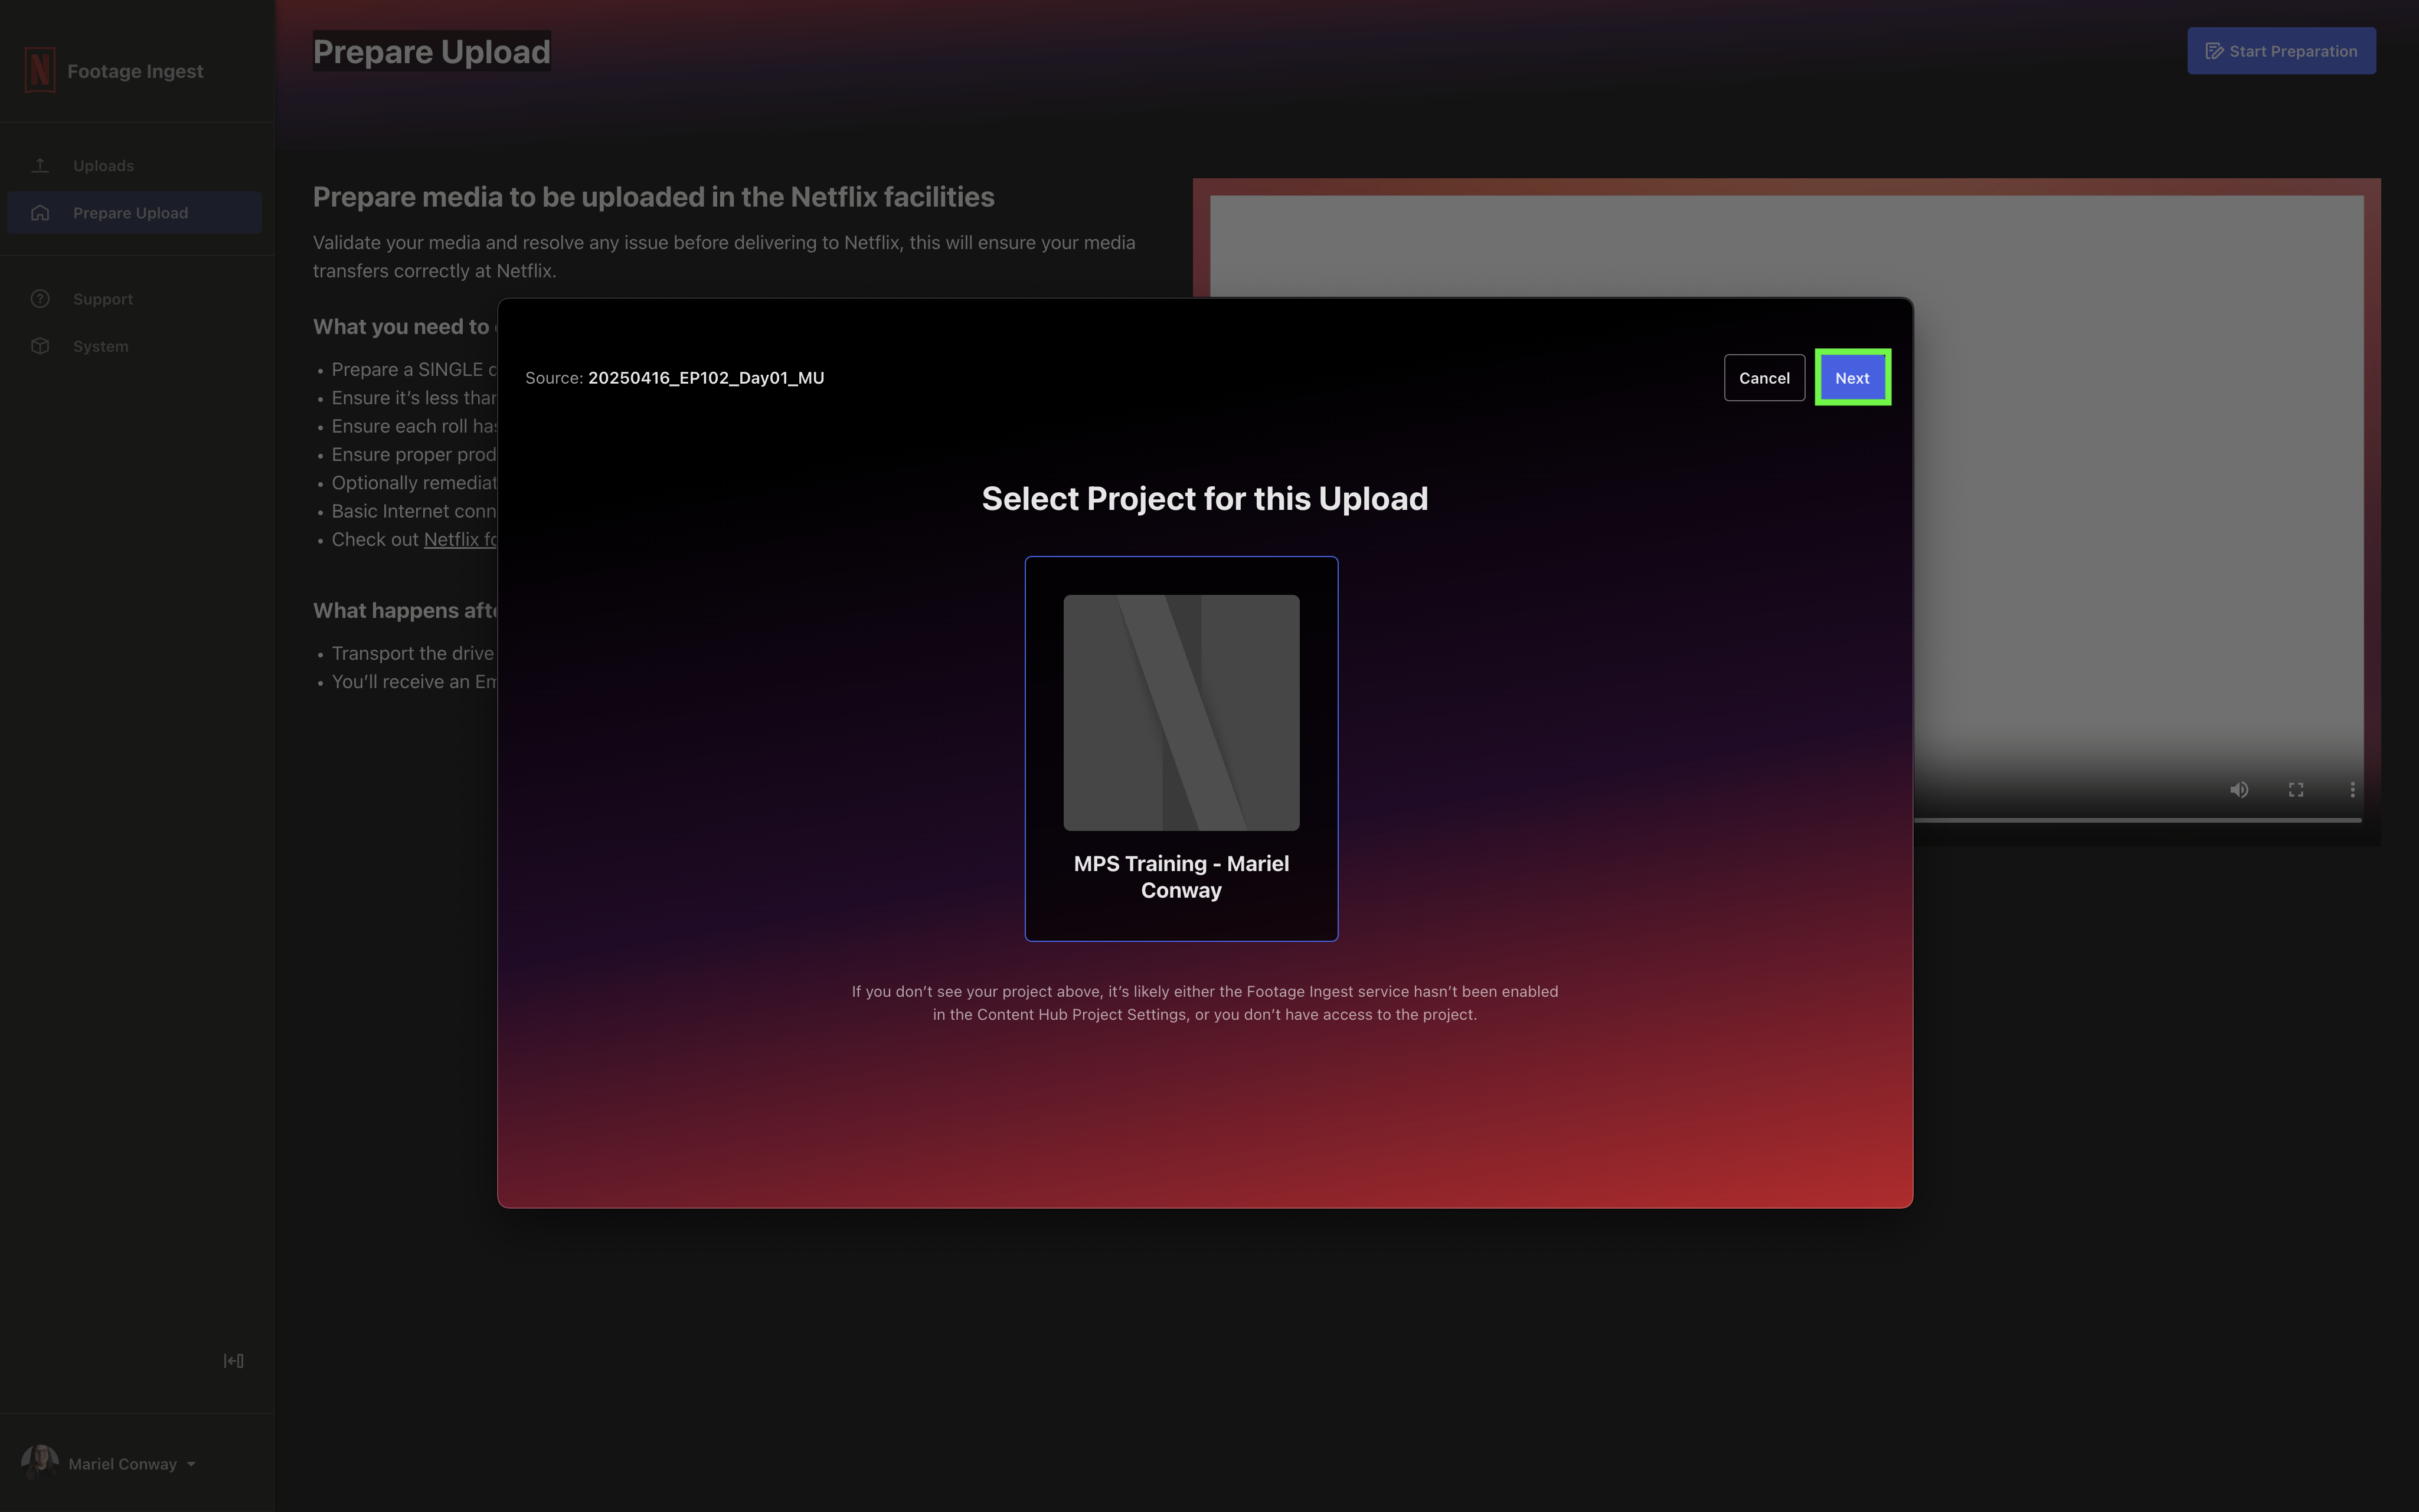
Task: Open System in the sidebar
Action: click(134, 346)
